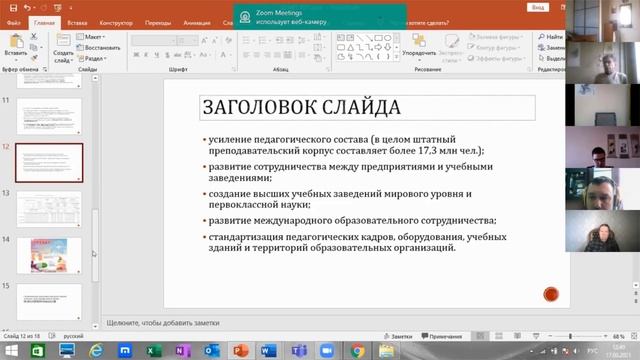Screen dimensions: 640x360
Task: Open the Контур фигуры dropdown
Action: point(494,48)
